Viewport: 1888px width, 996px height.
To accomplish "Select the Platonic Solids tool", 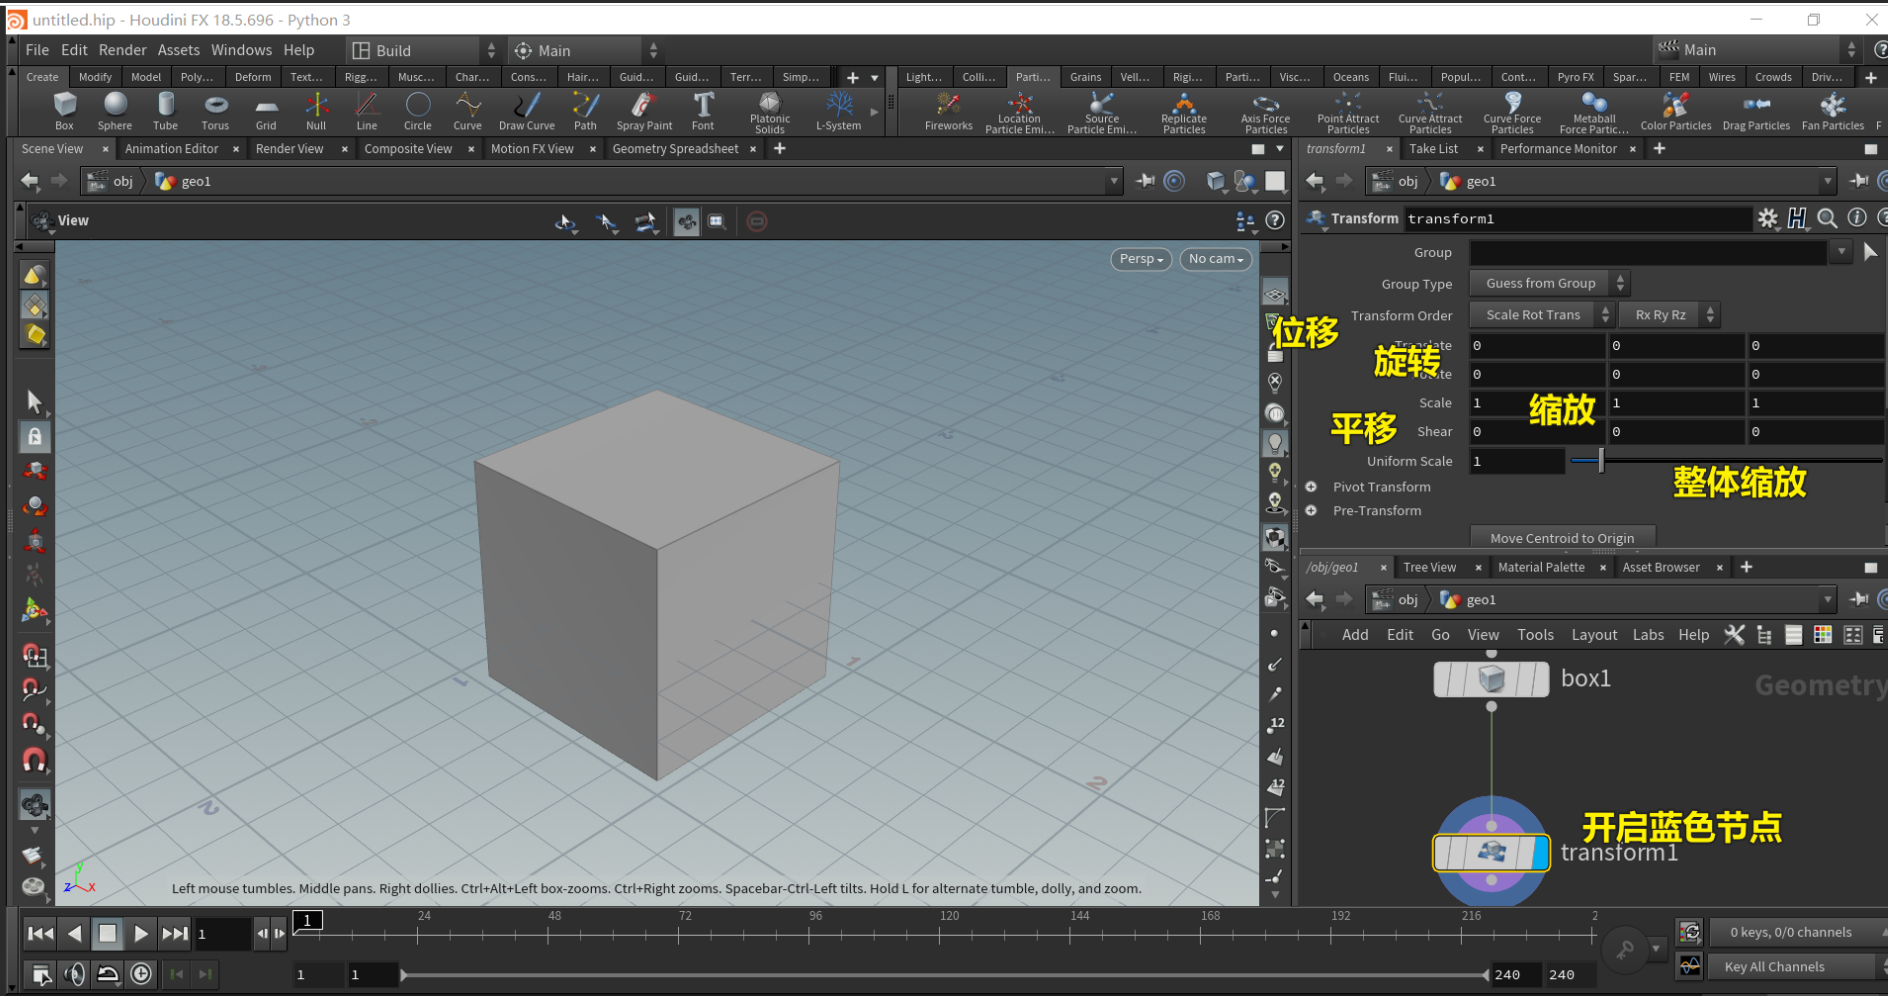I will [770, 112].
